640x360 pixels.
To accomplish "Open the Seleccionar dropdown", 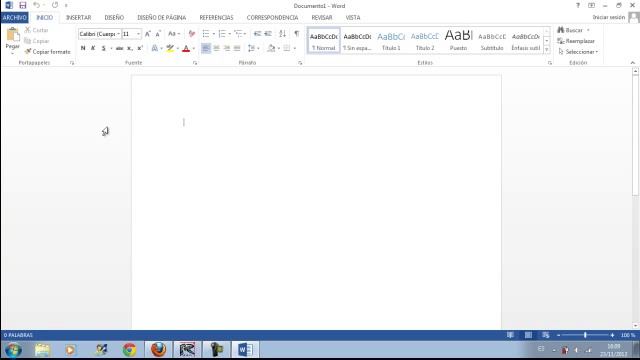I will click(x=578, y=52).
